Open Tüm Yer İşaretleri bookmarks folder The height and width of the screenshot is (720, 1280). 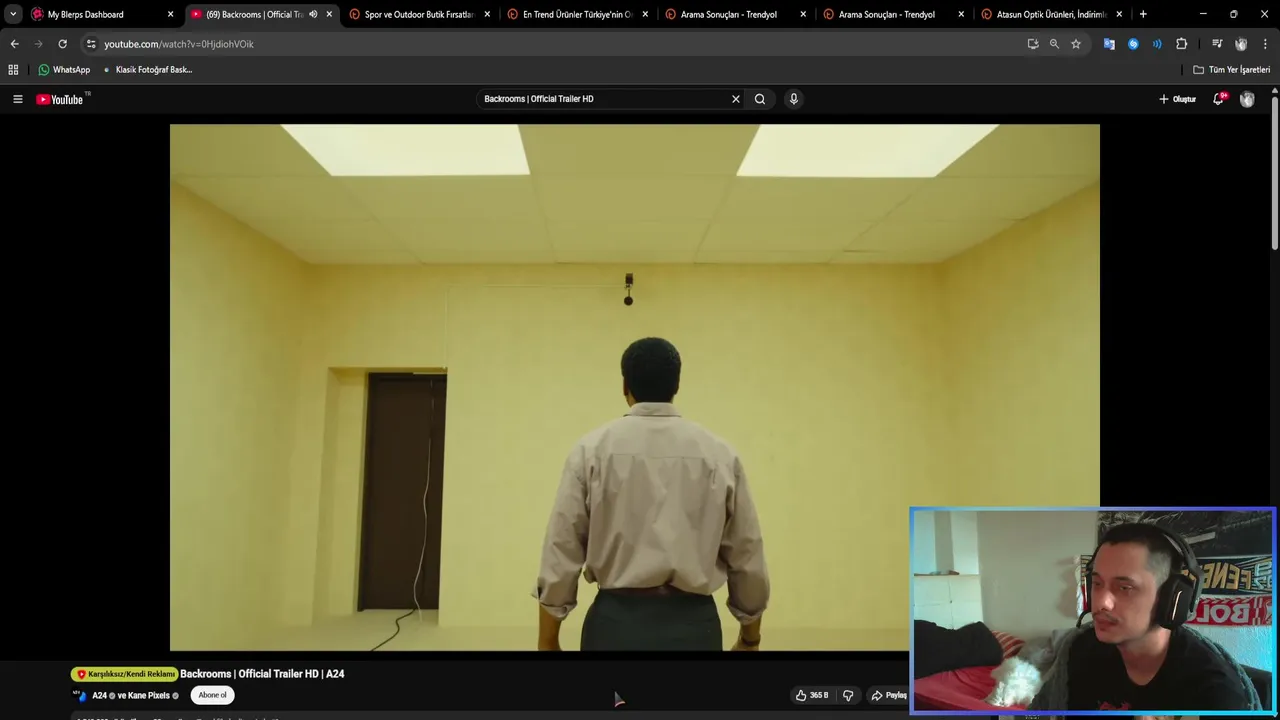coord(1231,70)
